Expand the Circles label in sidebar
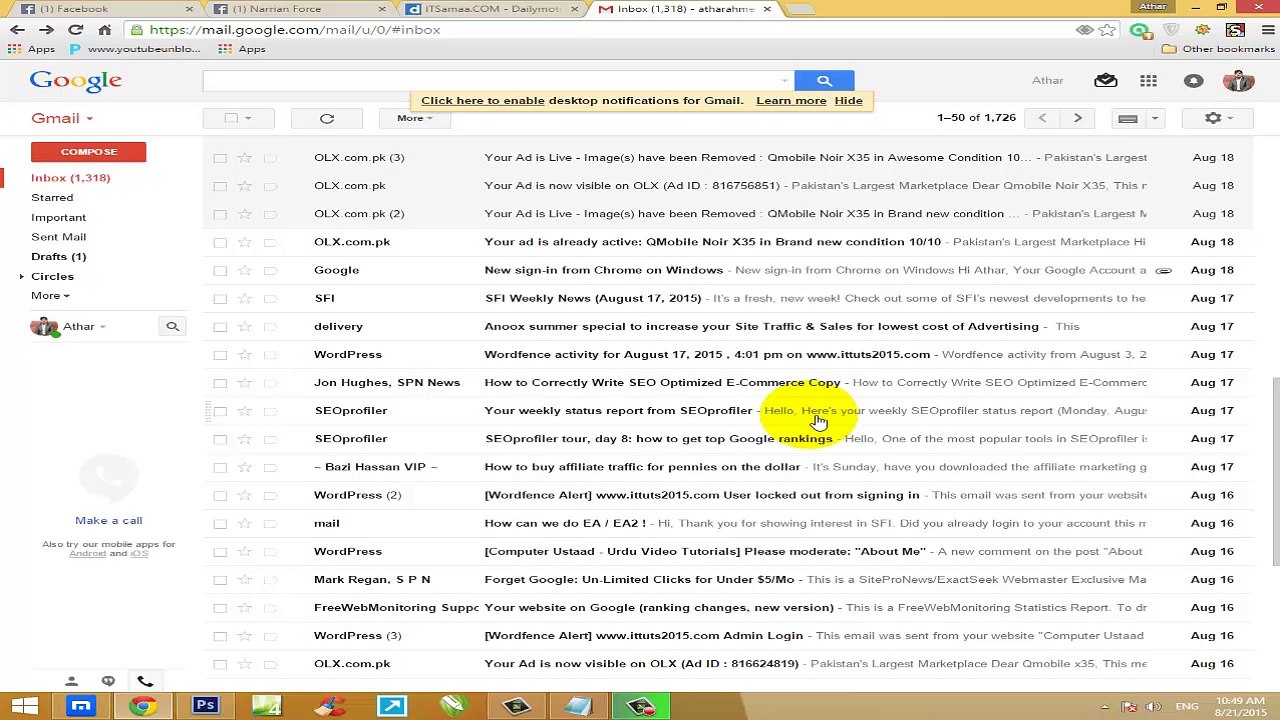This screenshot has width=1280, height=720. click(22, 276)
